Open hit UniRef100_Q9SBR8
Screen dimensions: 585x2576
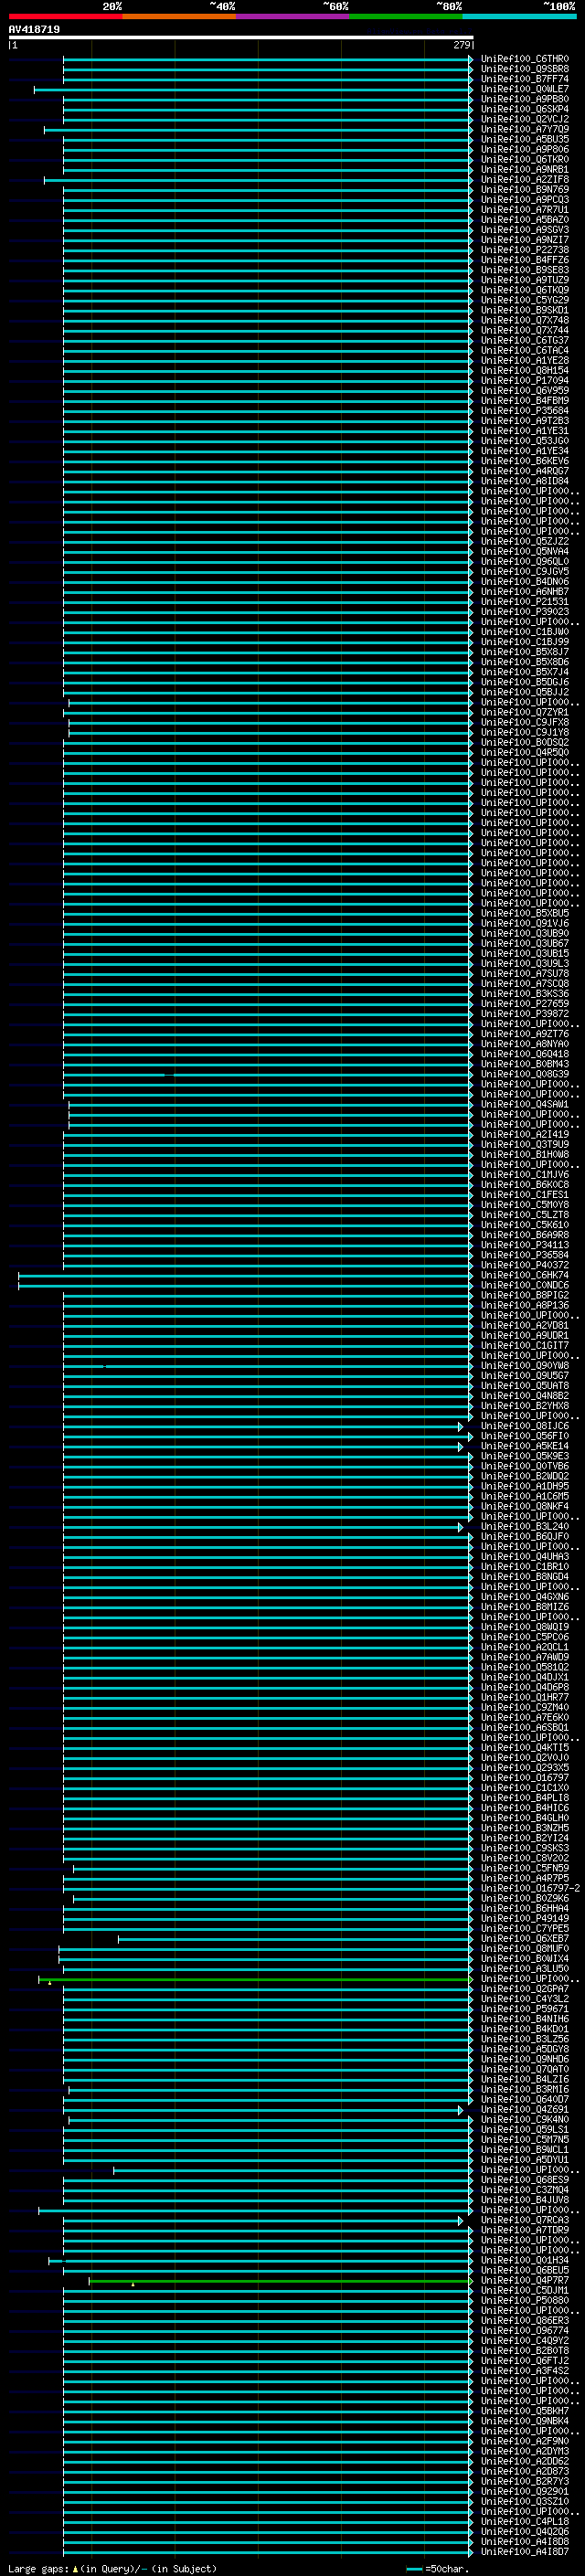tap(524, 69)
